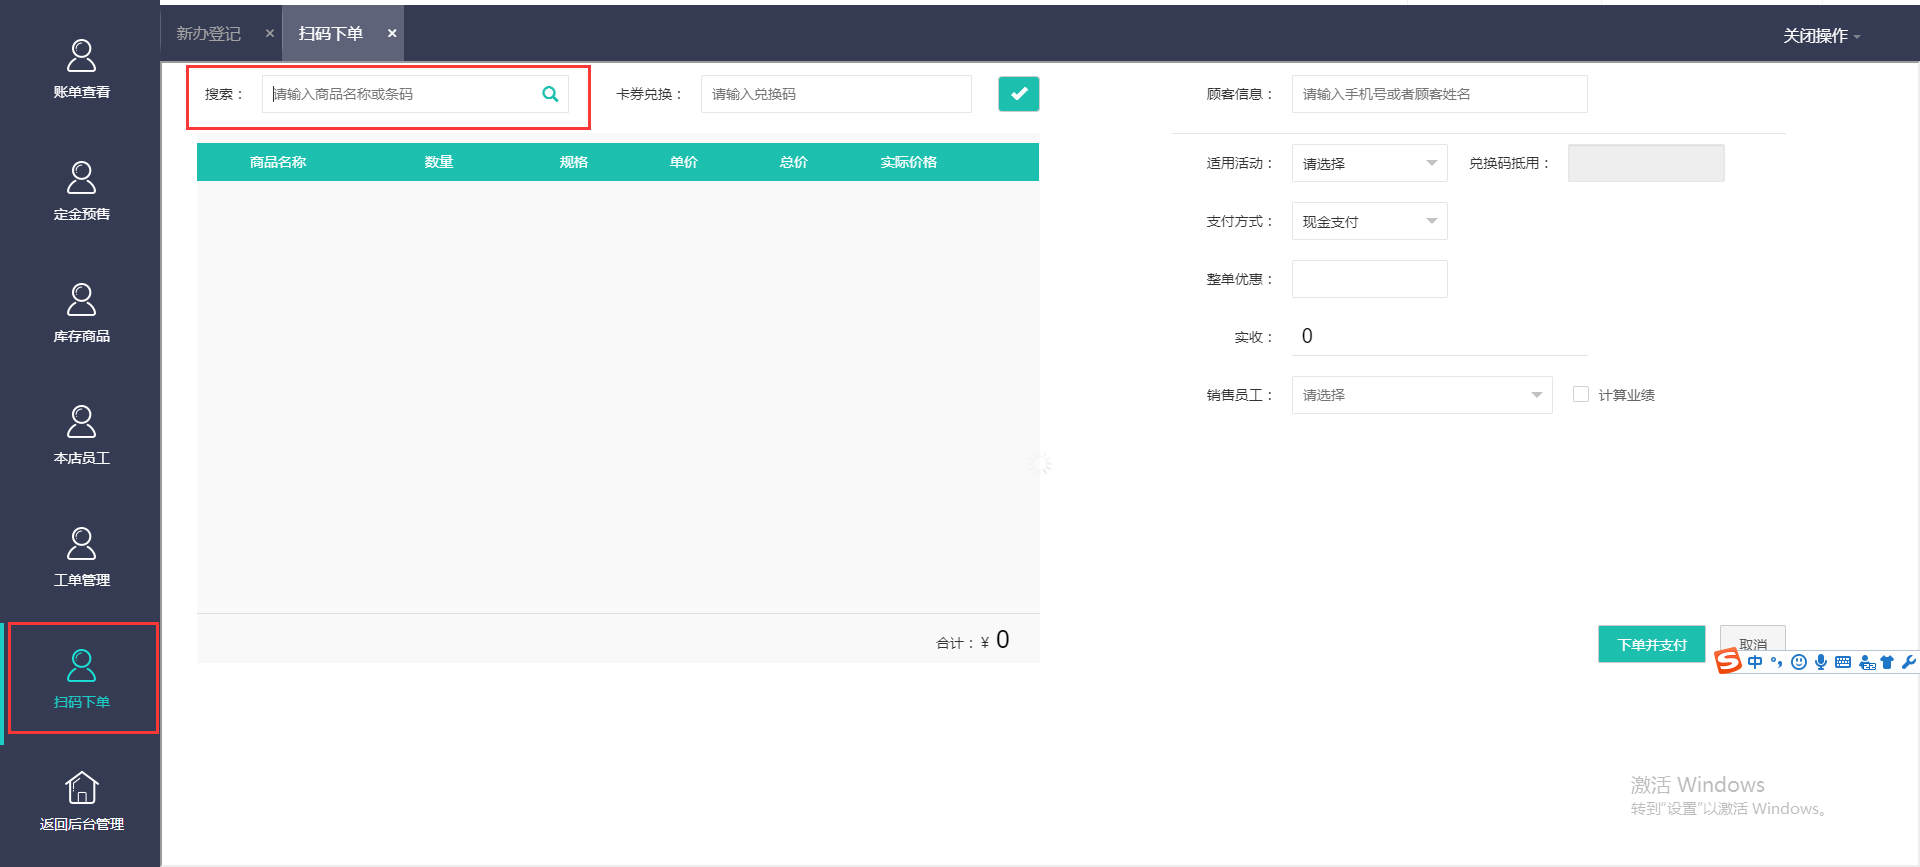Toggle punctuation mode in IME bar
Screen dimensions: 1920x867
[x=1776, y=662]
